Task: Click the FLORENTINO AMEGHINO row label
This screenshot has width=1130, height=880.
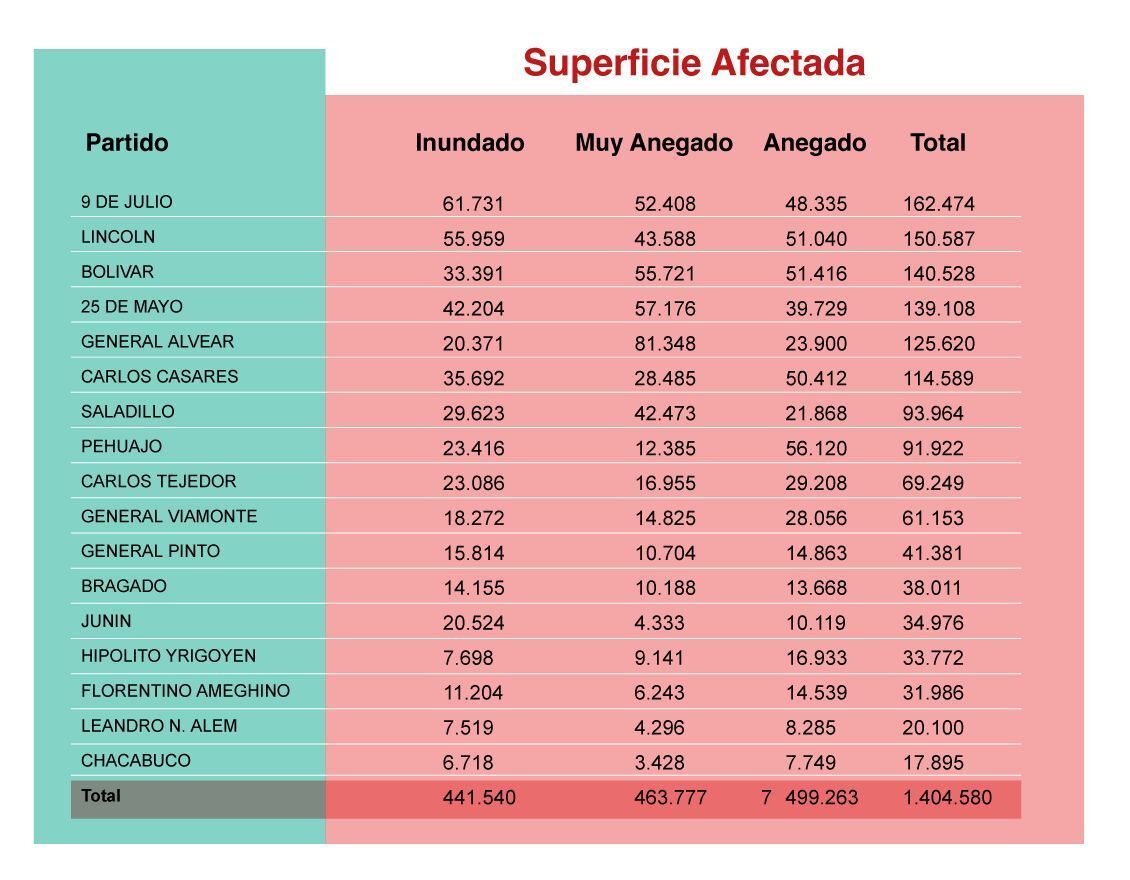Action: coord(185,691)
